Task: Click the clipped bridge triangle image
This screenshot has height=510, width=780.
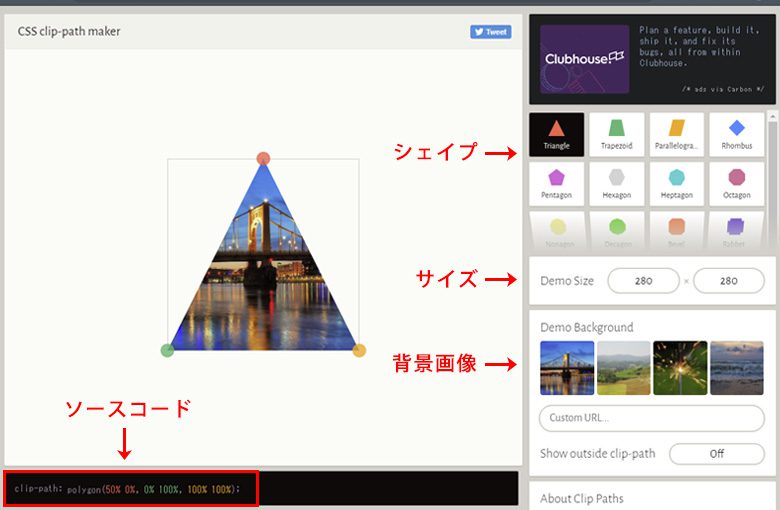Action: click(x=263, y=269)
